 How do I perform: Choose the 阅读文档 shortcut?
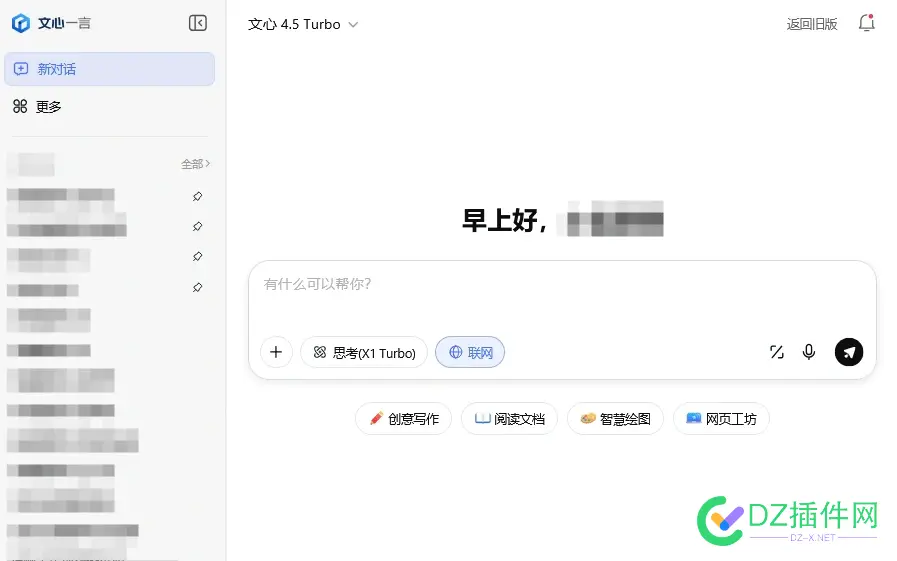[x=509, y=419]
